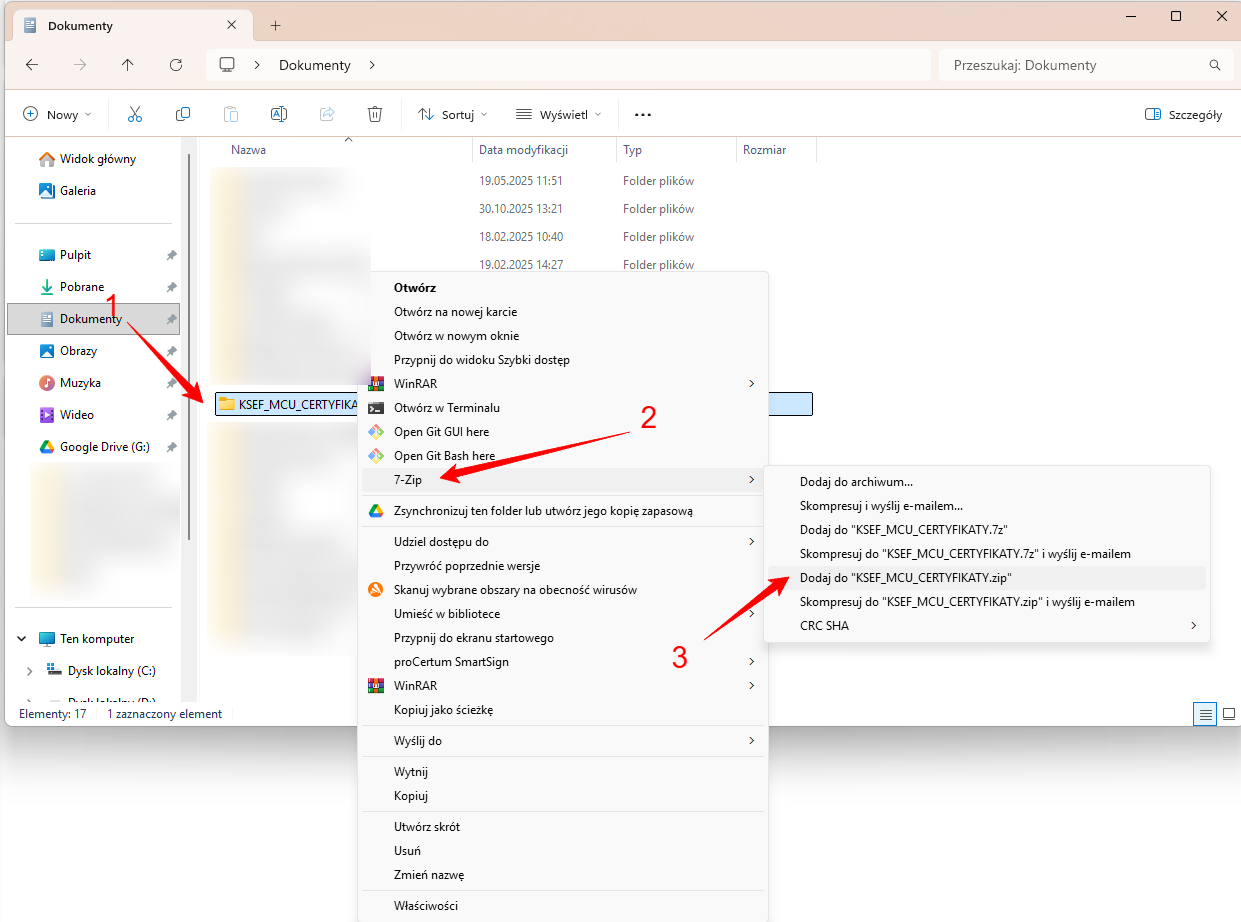Choose Właściwości in context menu

point(563,906)
